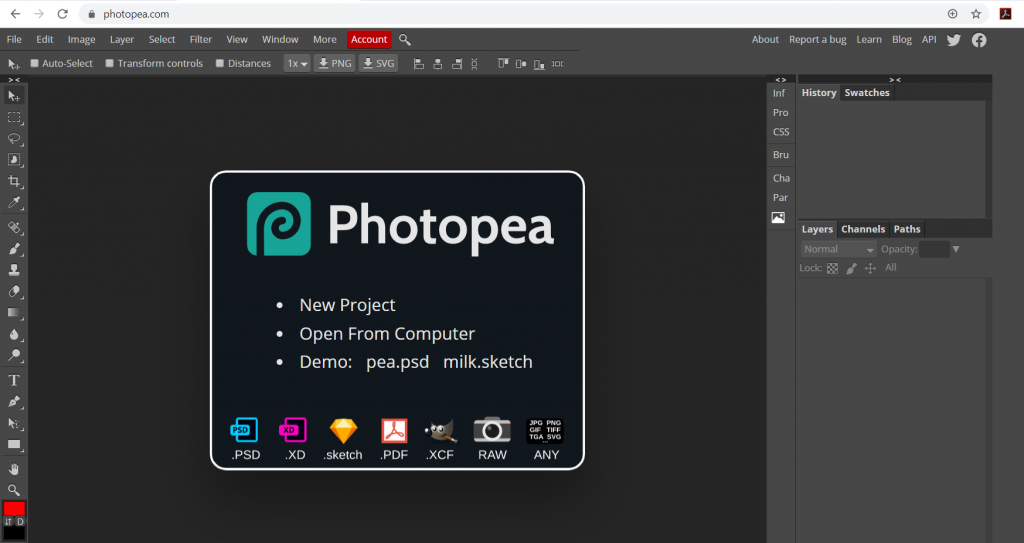
Task: Expand the narrow side panel column
Action: click(x=780, y=80)
